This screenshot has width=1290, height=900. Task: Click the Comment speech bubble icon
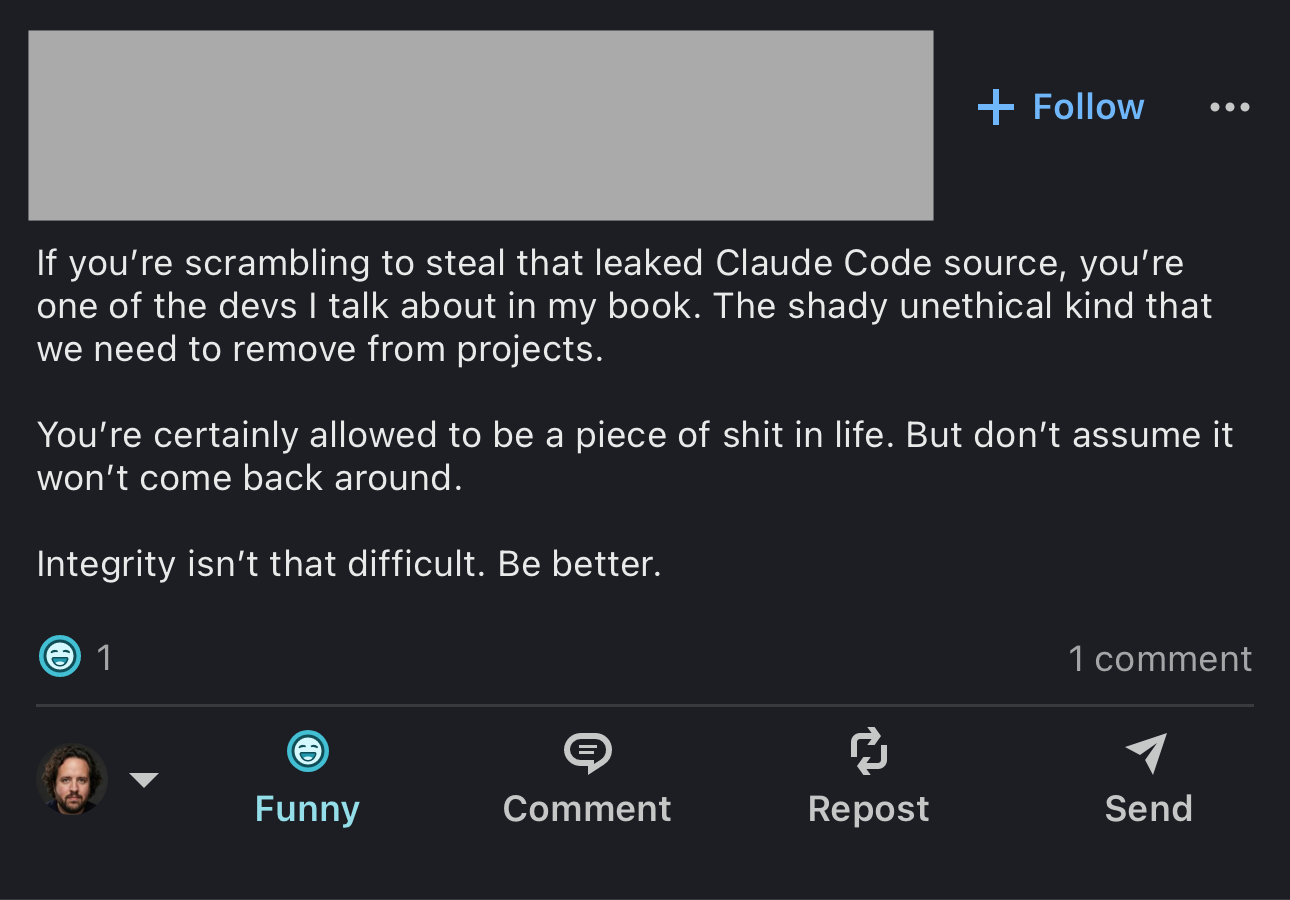pos(587,751)
